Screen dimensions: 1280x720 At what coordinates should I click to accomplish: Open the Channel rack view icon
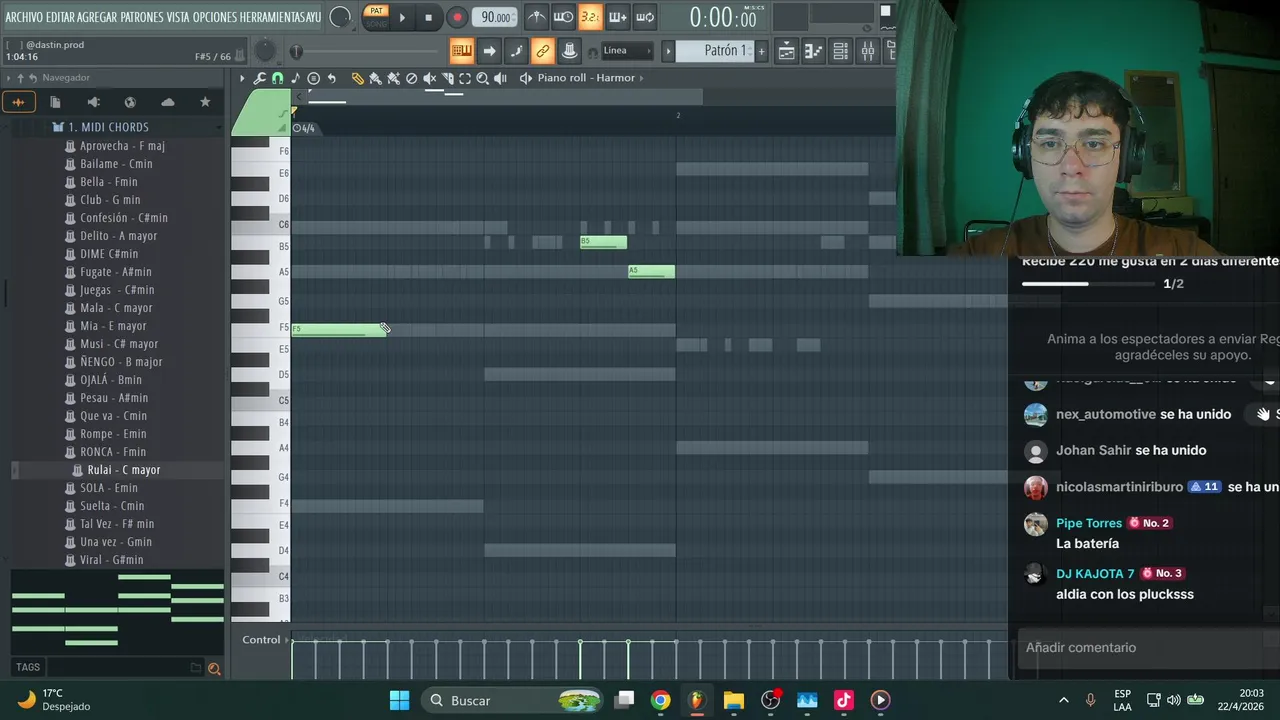841,51
